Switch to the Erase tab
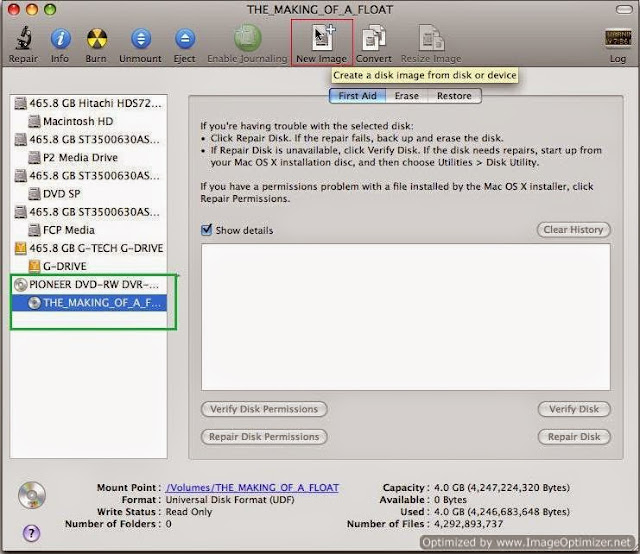This screenshot has width=640, height=554. pos(407,96)
